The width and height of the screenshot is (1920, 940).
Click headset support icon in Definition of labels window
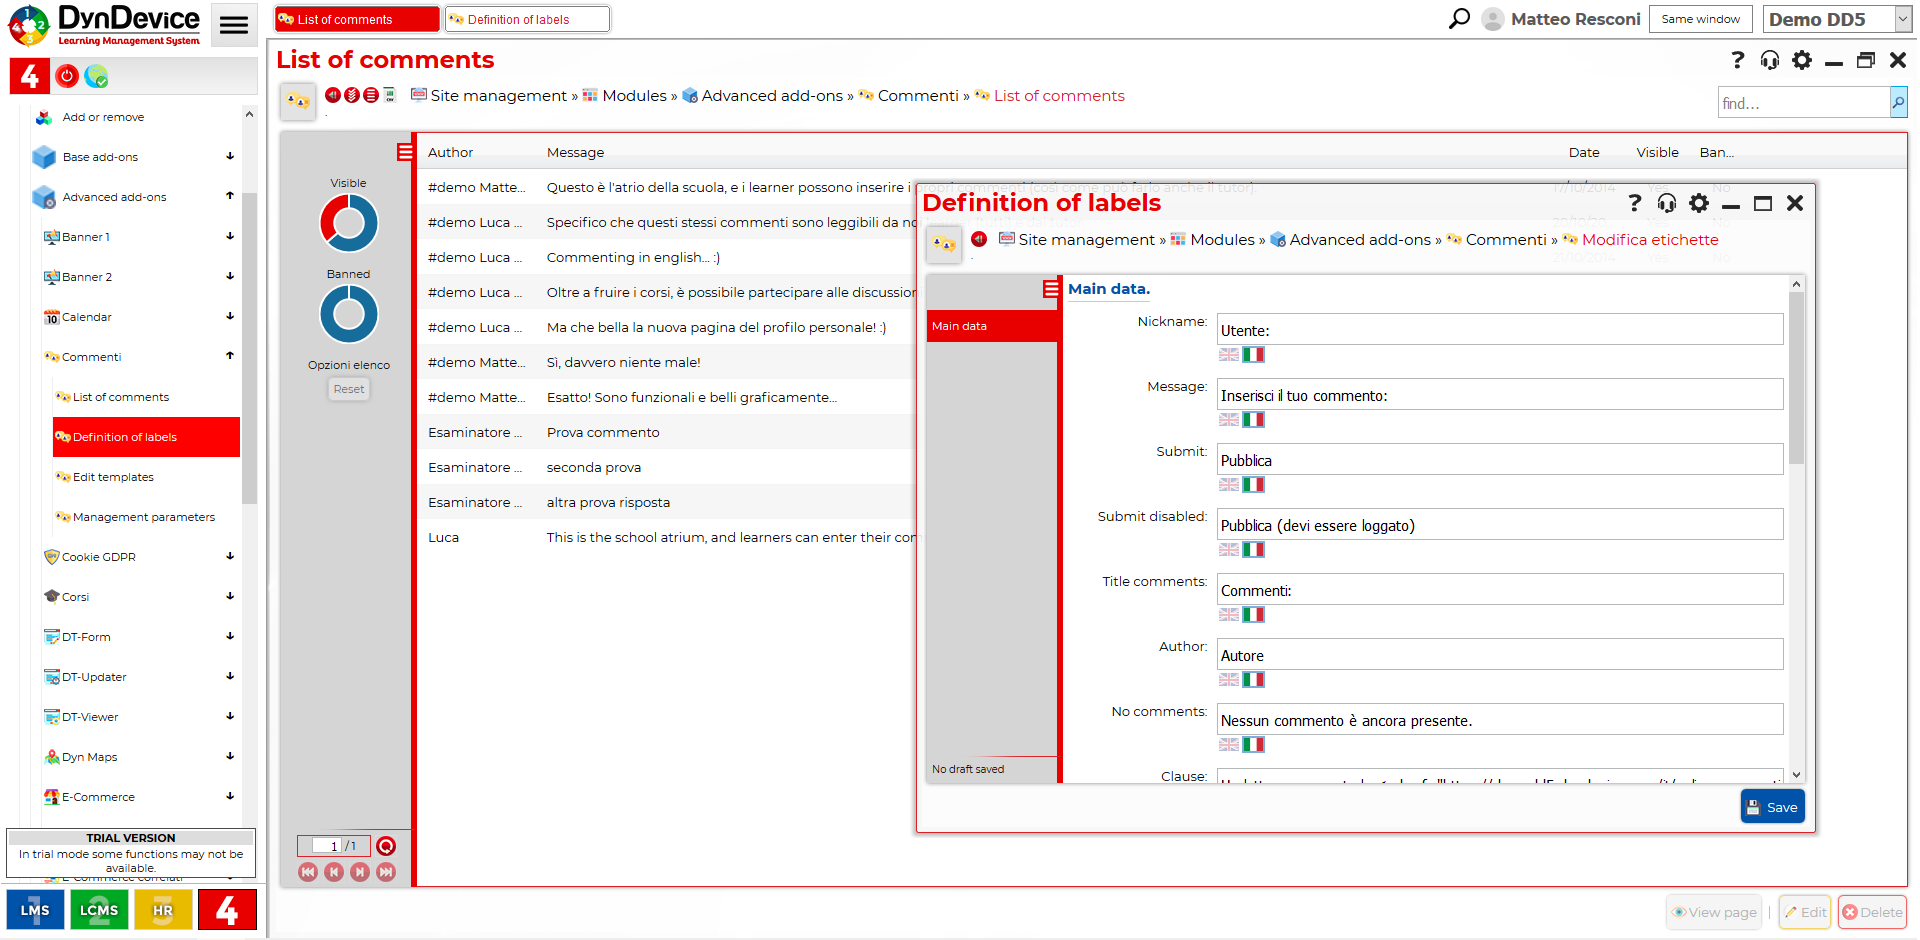tap(1667, 203)
